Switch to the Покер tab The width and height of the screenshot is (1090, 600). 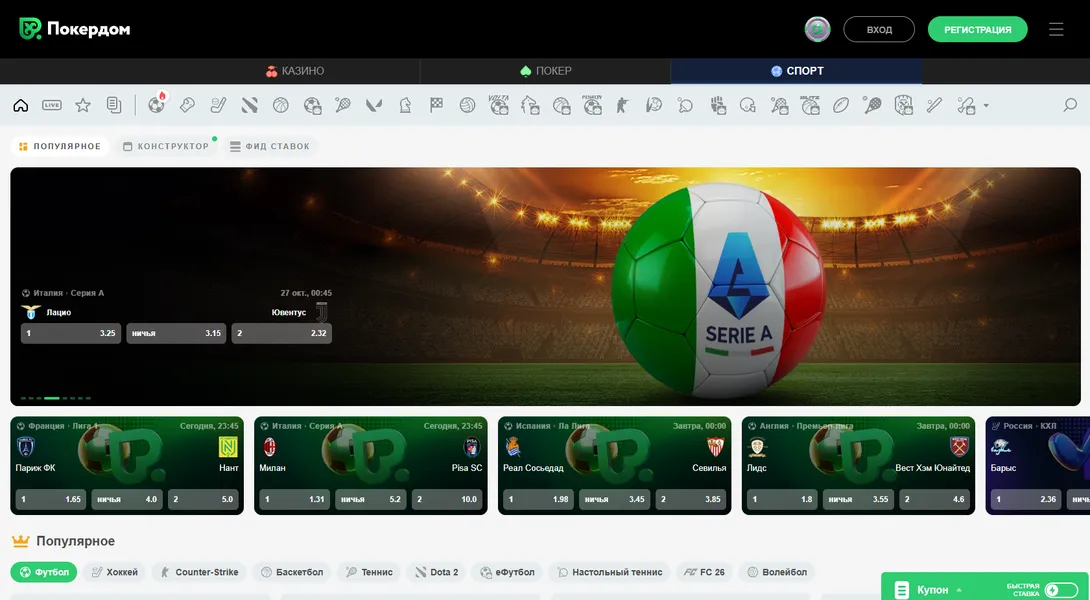point(546,71)
